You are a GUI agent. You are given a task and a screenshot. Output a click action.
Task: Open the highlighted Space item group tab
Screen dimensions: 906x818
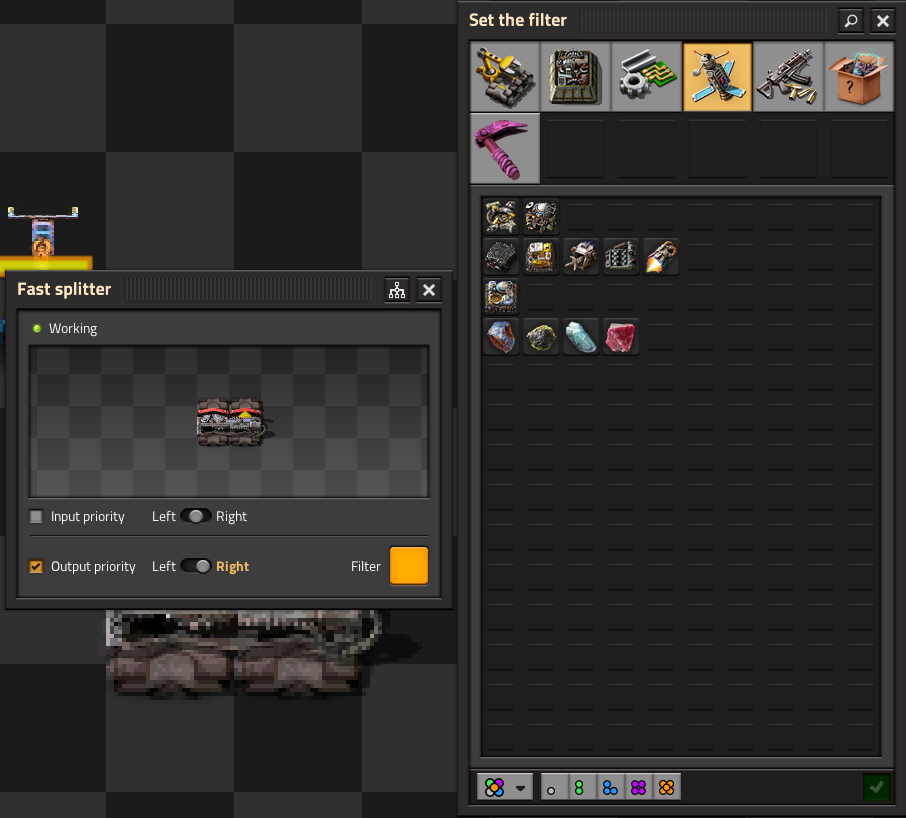point(718,77)
